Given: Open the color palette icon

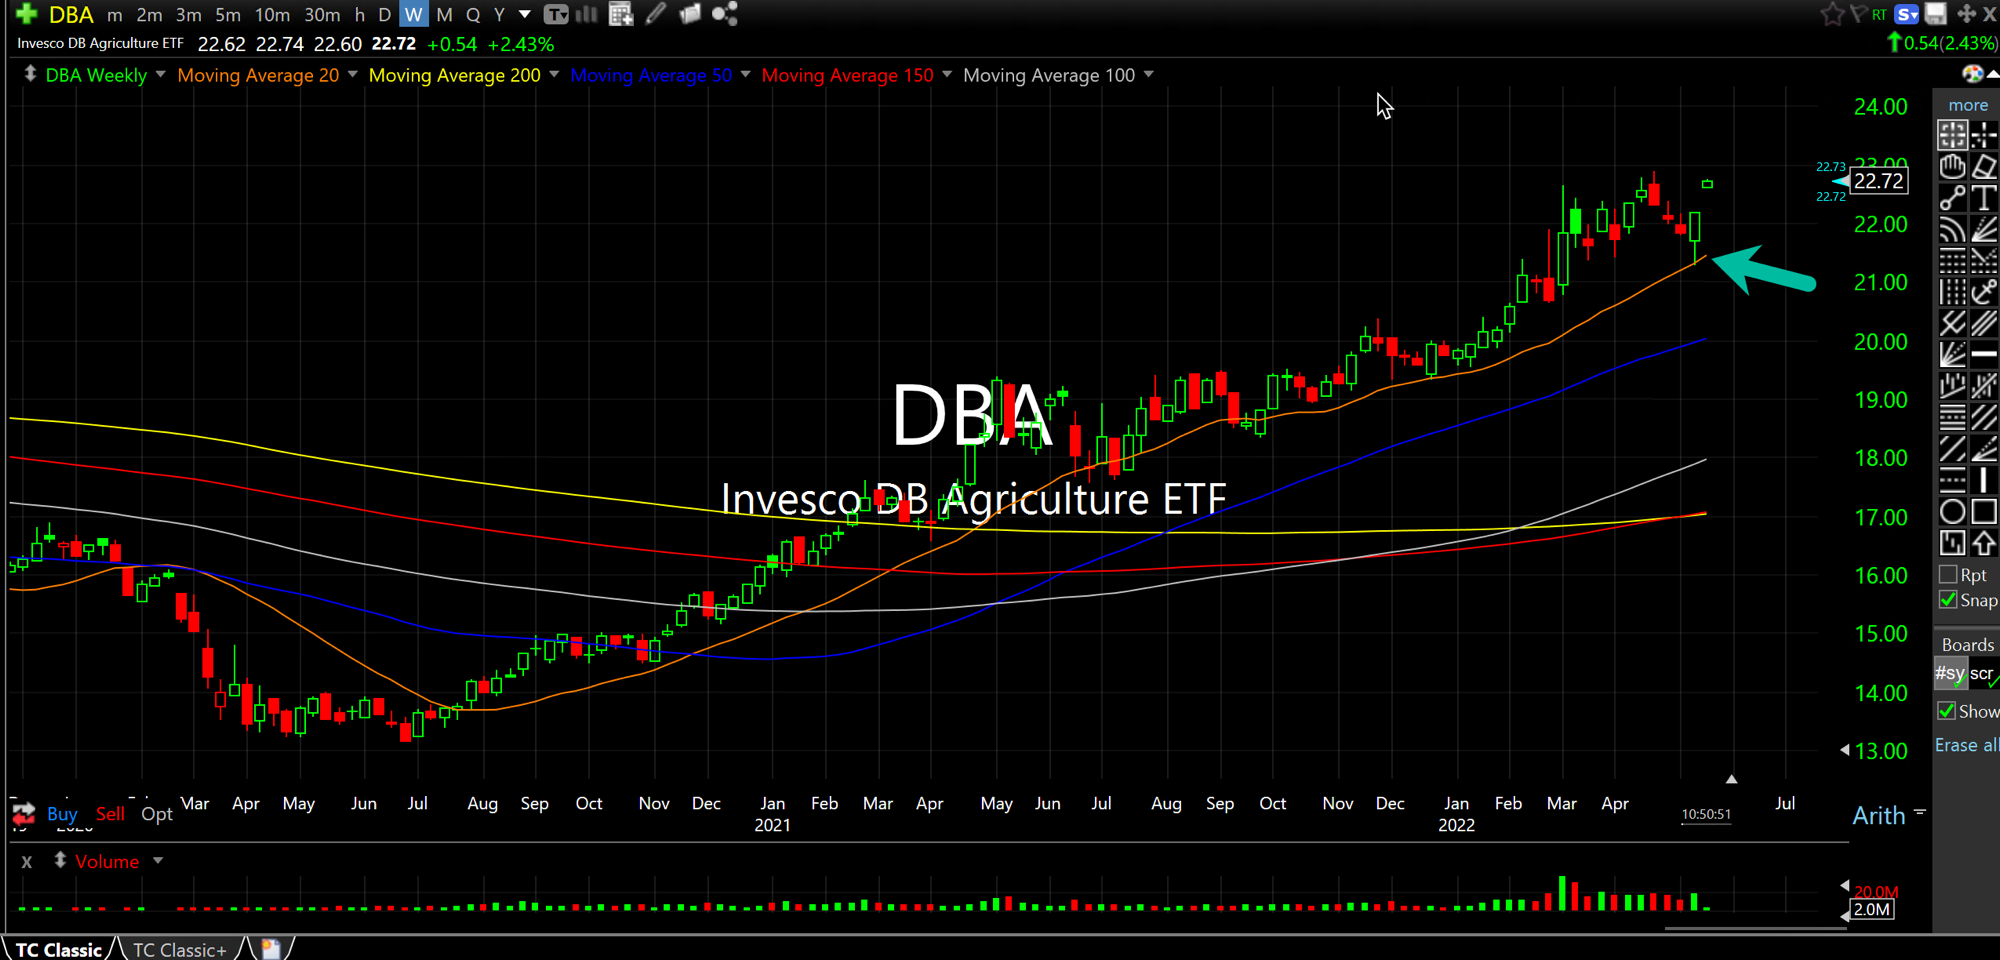Looking at the screenshot, I should point(1973,74).
